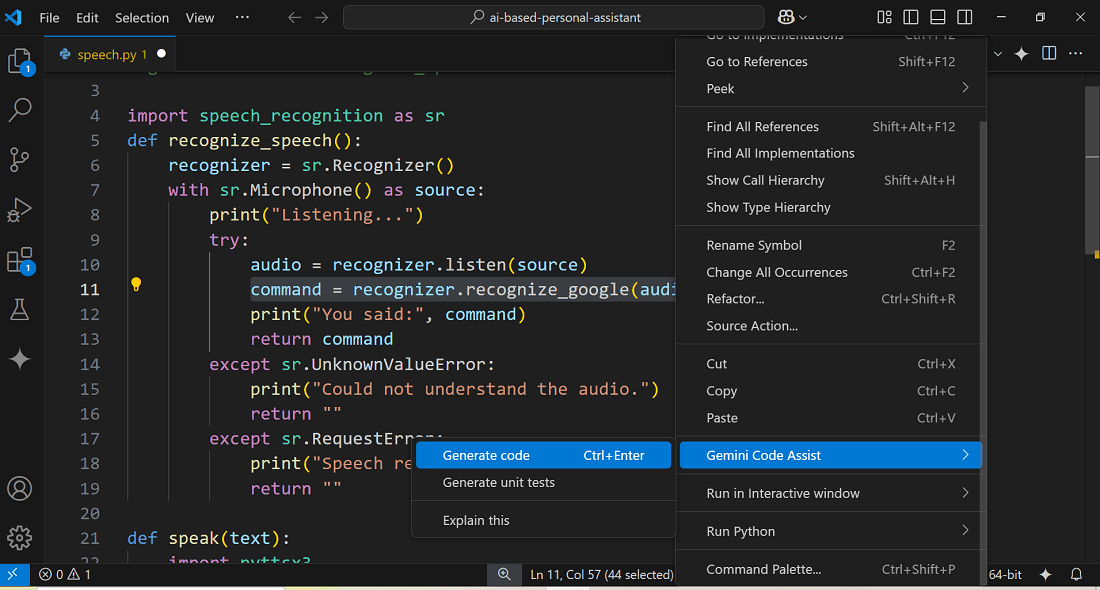Show hidden menus via the title bar ellipsis
1100x590 pixels.
click(x=242, y=18)
